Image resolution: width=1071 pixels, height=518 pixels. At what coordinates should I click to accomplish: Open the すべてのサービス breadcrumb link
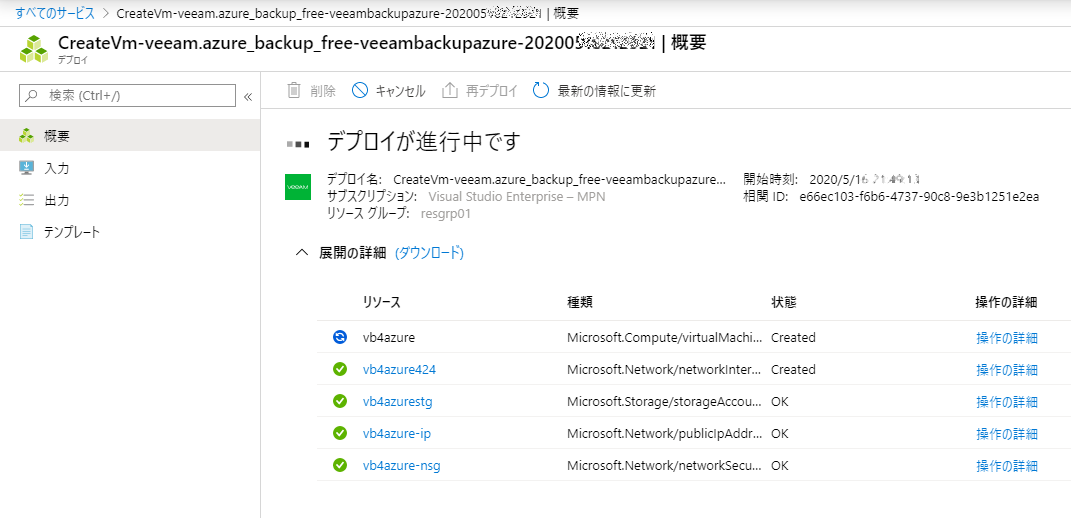[55, 12]
